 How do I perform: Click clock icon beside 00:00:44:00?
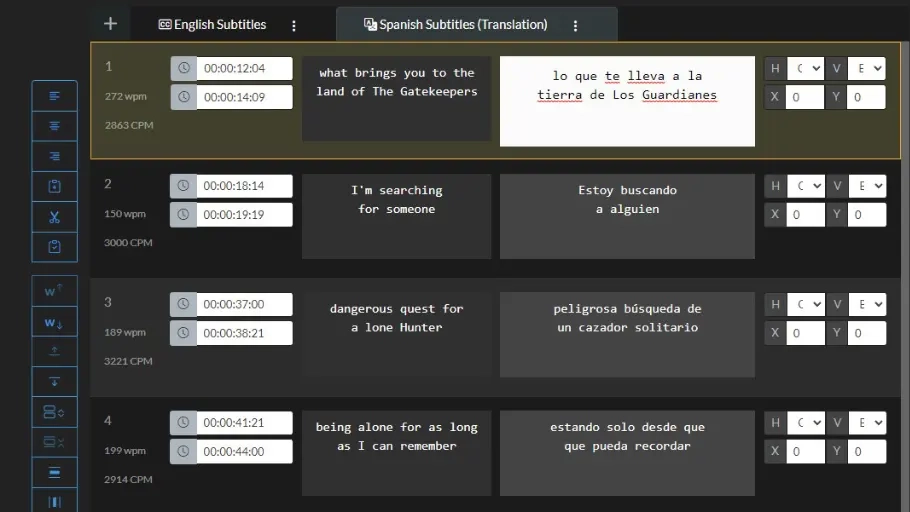pyautogui.click(x=183, y=451)
